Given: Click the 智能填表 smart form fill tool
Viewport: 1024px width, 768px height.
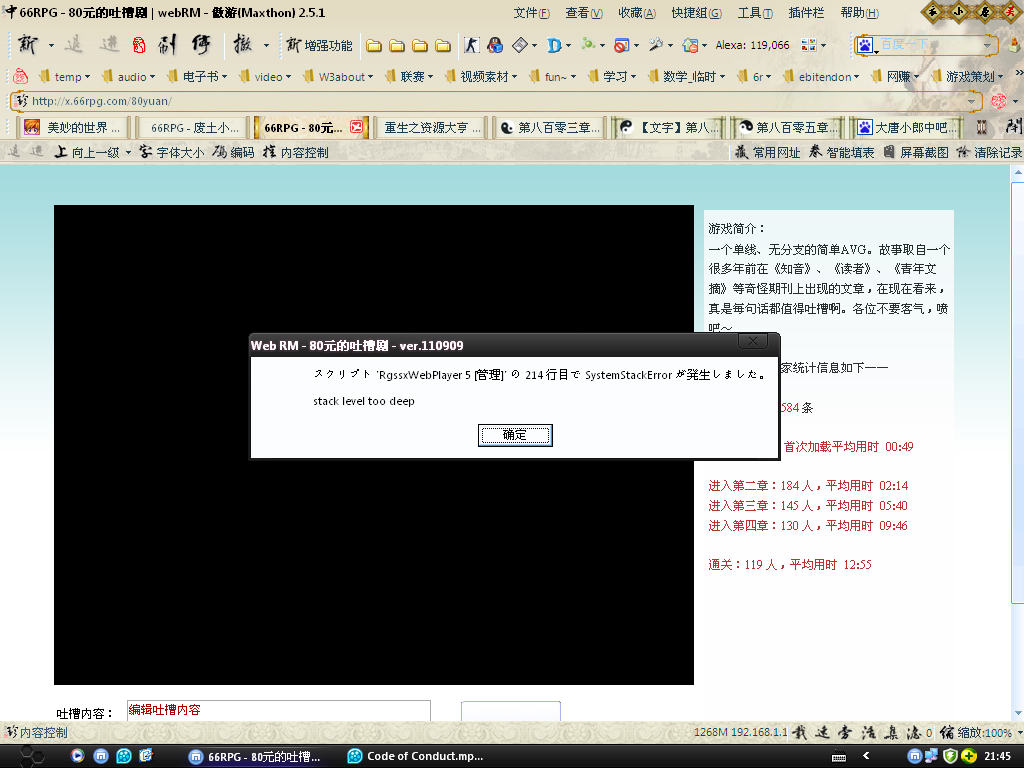Looking at the screenshot, I should pos(841,152).
